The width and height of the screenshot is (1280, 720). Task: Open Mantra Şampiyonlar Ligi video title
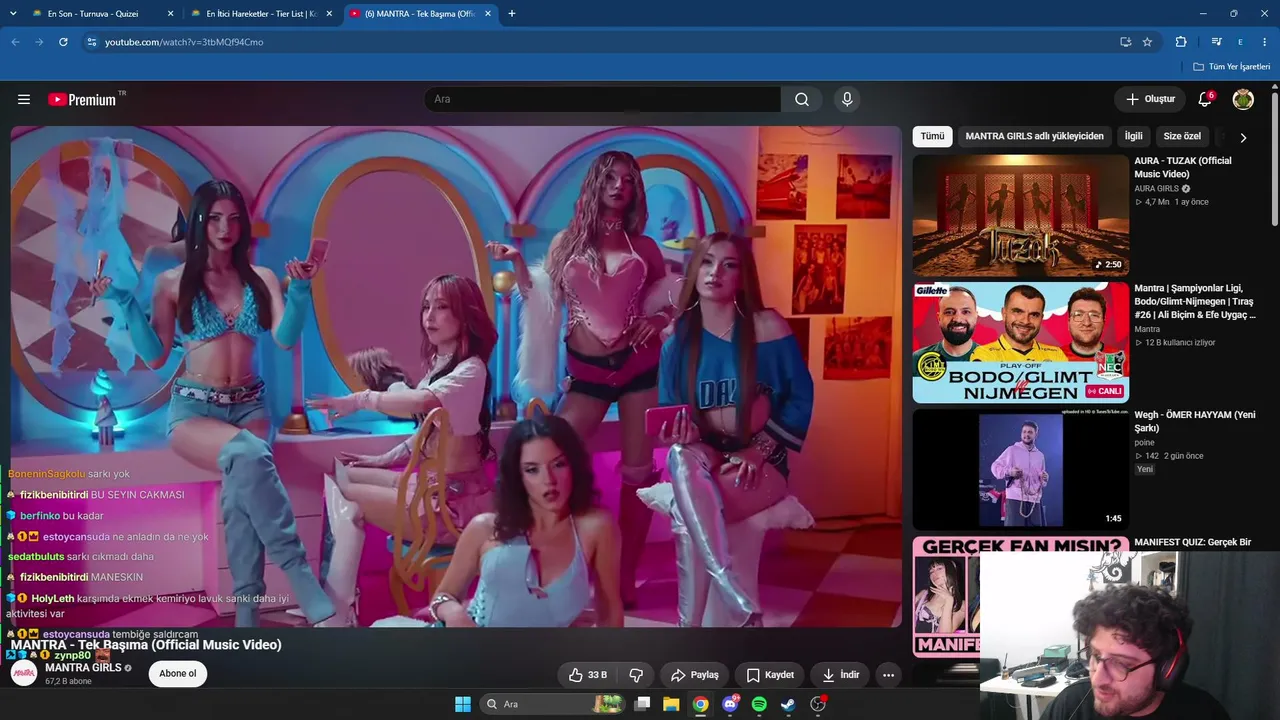pyautogui.click(x=1195, y=301)
